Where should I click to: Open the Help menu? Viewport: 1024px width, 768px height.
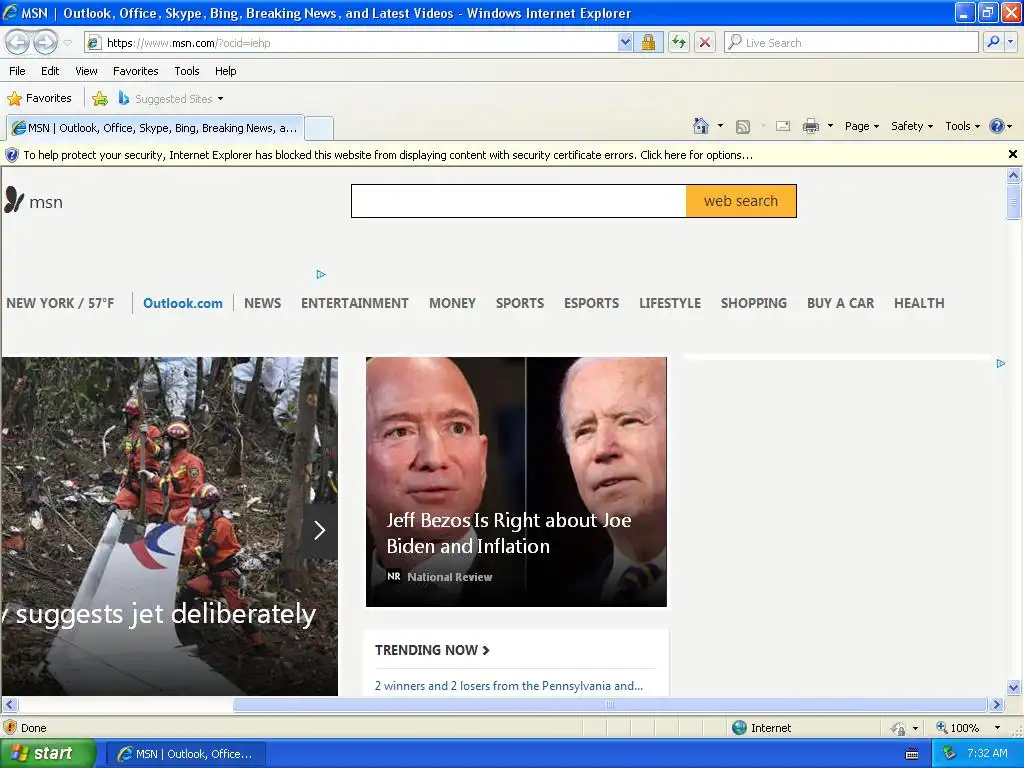click(226, 71)
